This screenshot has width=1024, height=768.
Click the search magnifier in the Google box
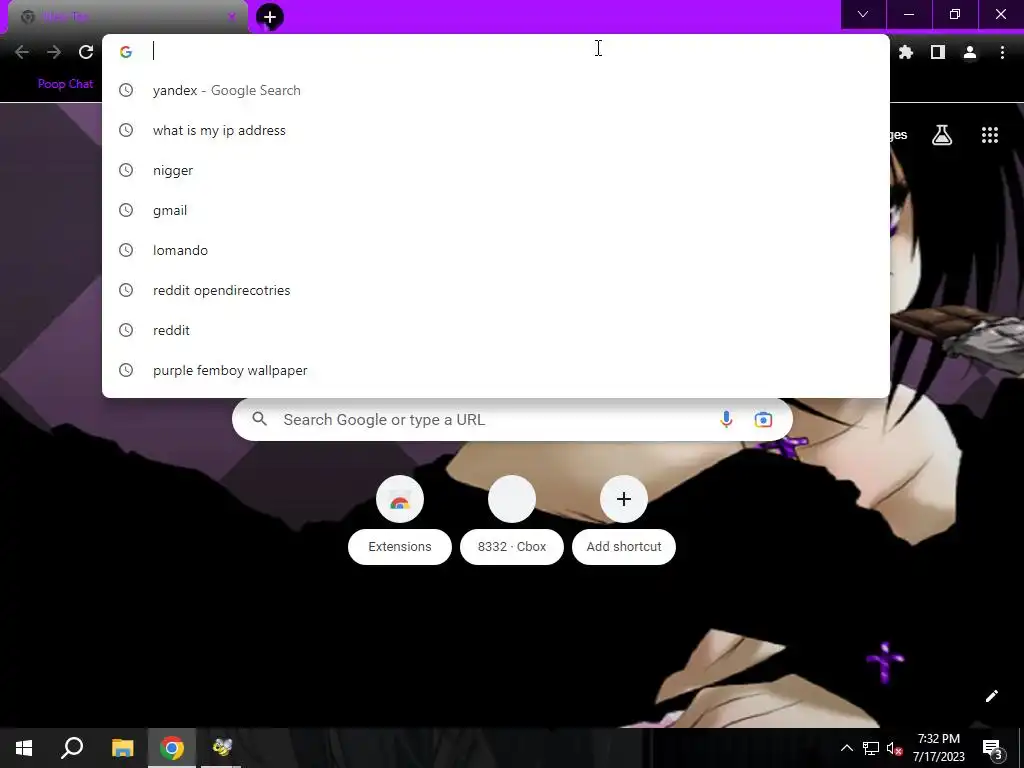(x=259, y=419)
